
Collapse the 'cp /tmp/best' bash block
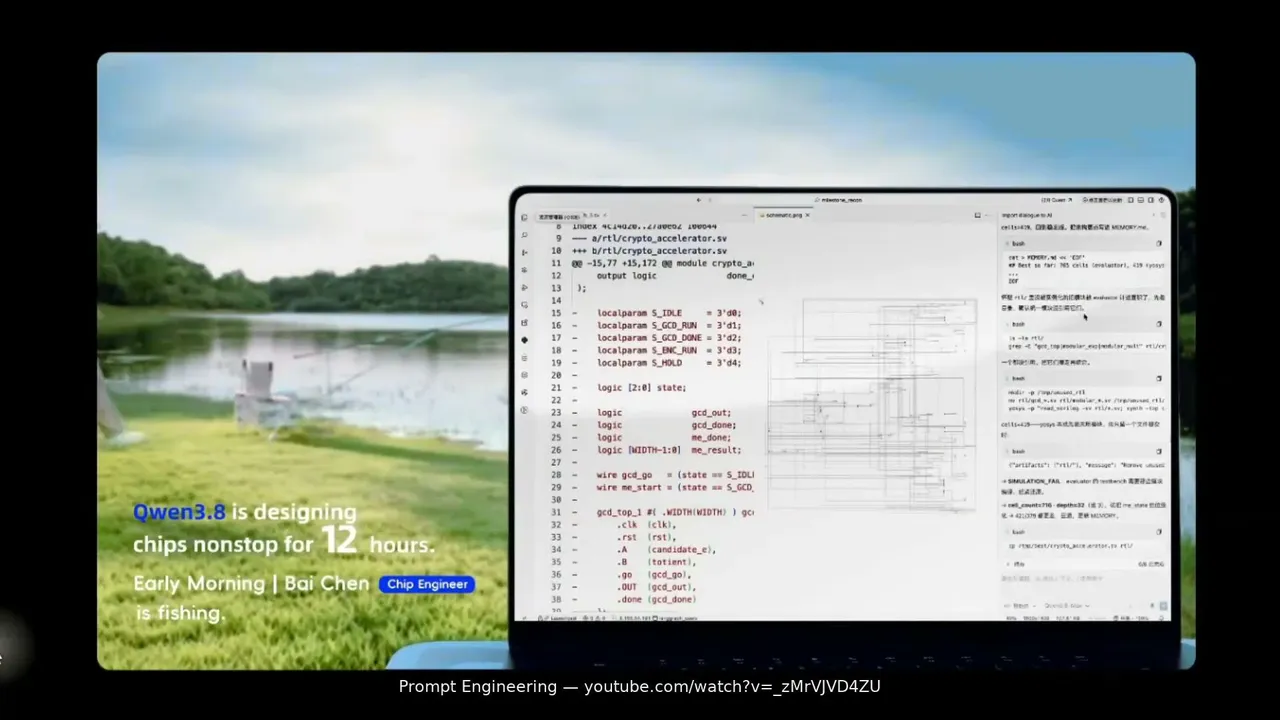point(1006,532)
